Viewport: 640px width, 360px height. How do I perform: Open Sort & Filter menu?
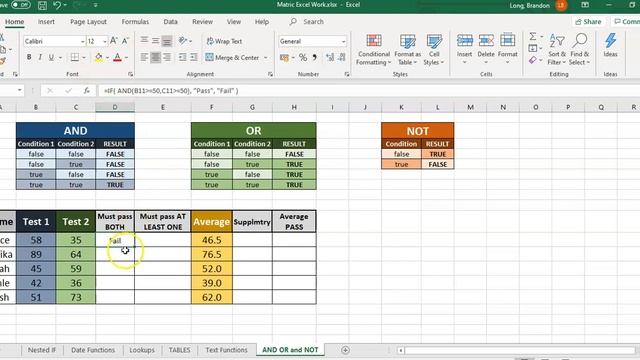pyautogui.click(x=557, y=50)
